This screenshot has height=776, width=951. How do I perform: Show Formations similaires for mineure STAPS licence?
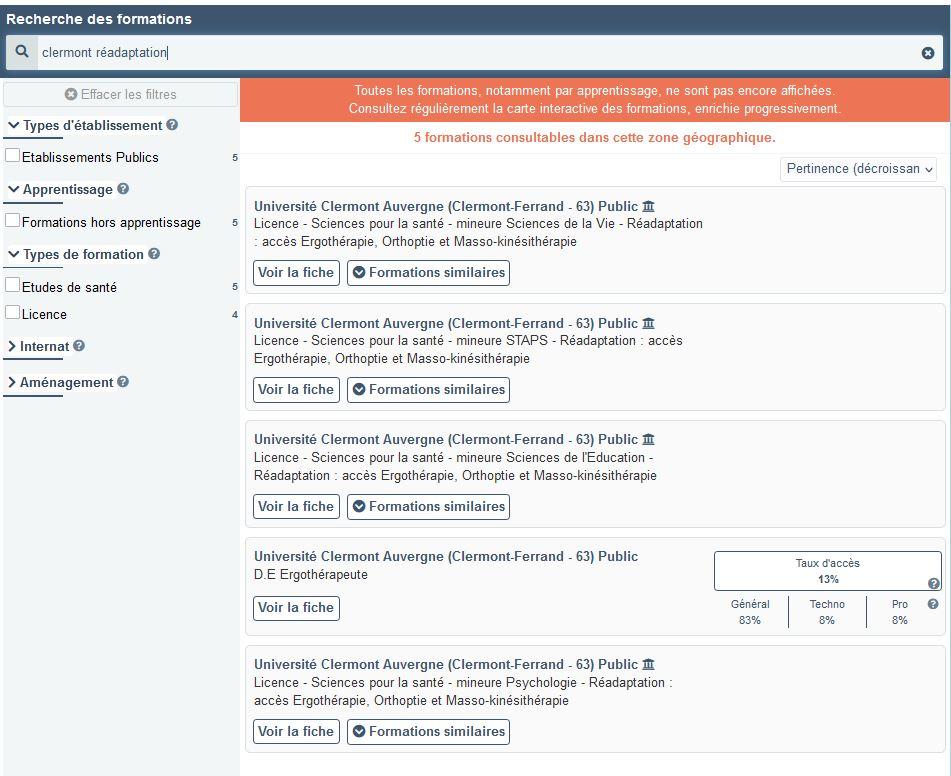pyautogui.click(x=428, y=390)
